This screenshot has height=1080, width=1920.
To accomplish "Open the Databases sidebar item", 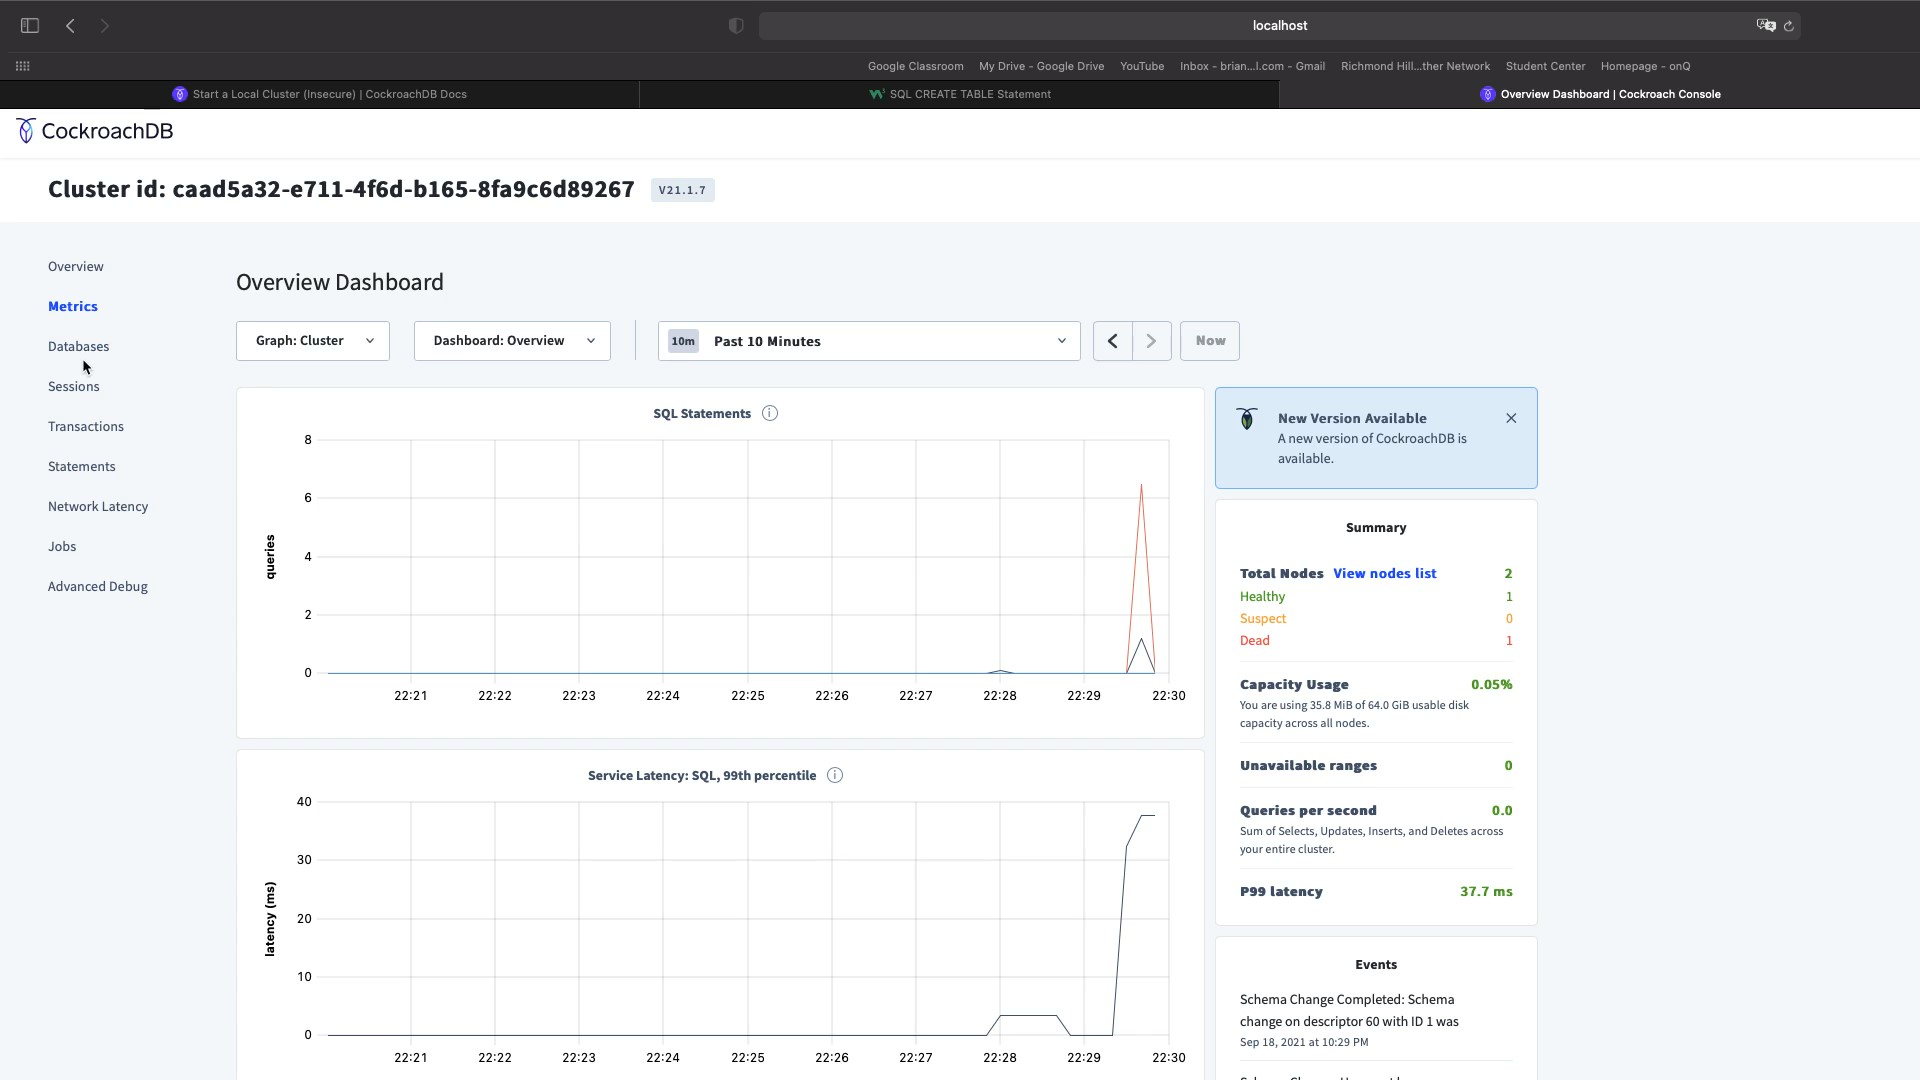I will point(79,347).
